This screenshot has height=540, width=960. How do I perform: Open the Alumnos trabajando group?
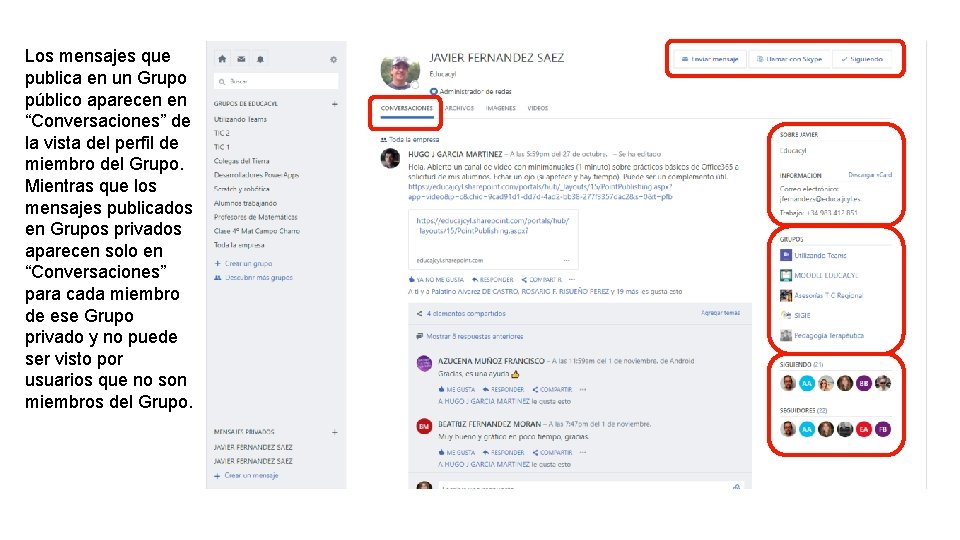point(245,203)
